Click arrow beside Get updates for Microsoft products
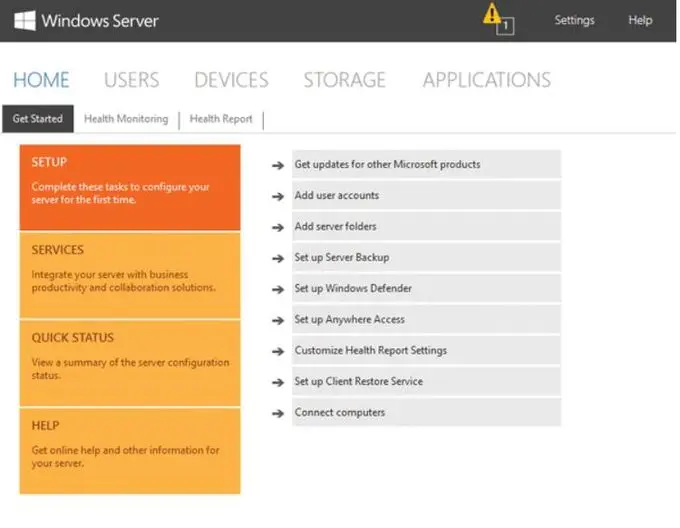This screenshot has width=680, height=528. (x=278, y=165)
